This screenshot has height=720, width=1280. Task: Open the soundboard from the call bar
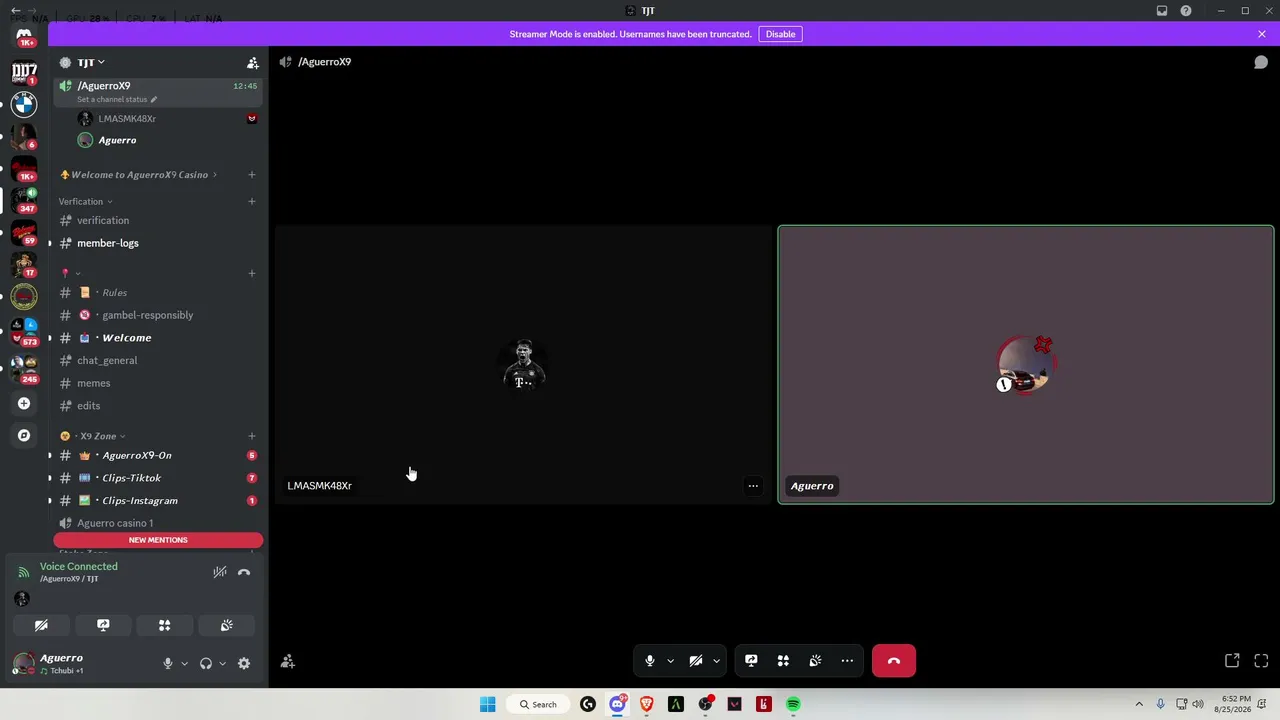point(815,661)
